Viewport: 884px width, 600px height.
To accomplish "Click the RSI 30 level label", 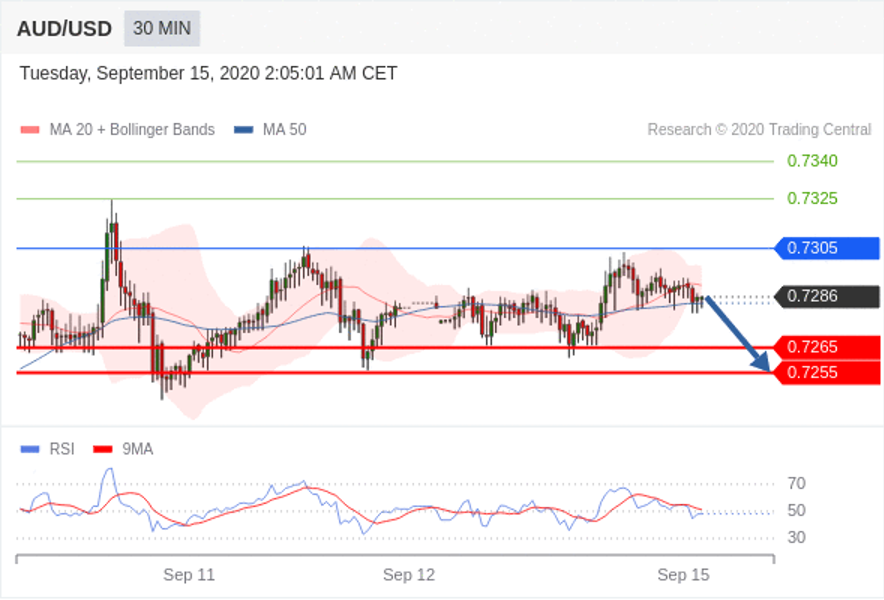I will click(797, 537).
